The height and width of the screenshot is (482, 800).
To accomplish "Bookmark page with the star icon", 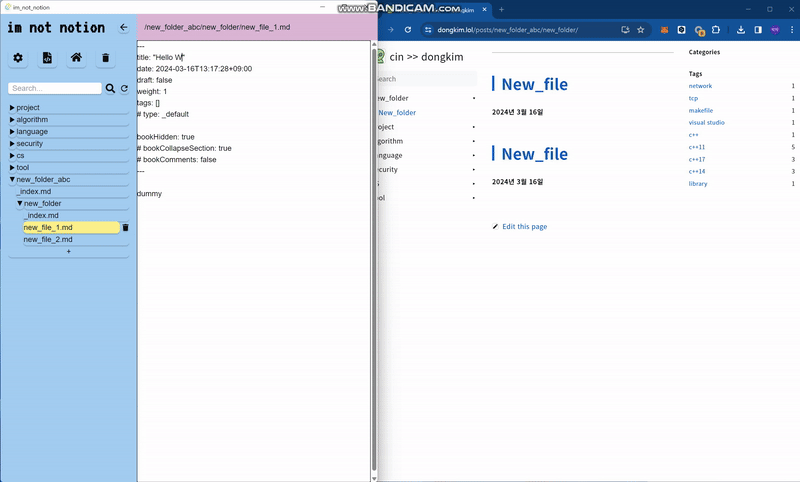I will pyautogui.click(x=641, y=30).
